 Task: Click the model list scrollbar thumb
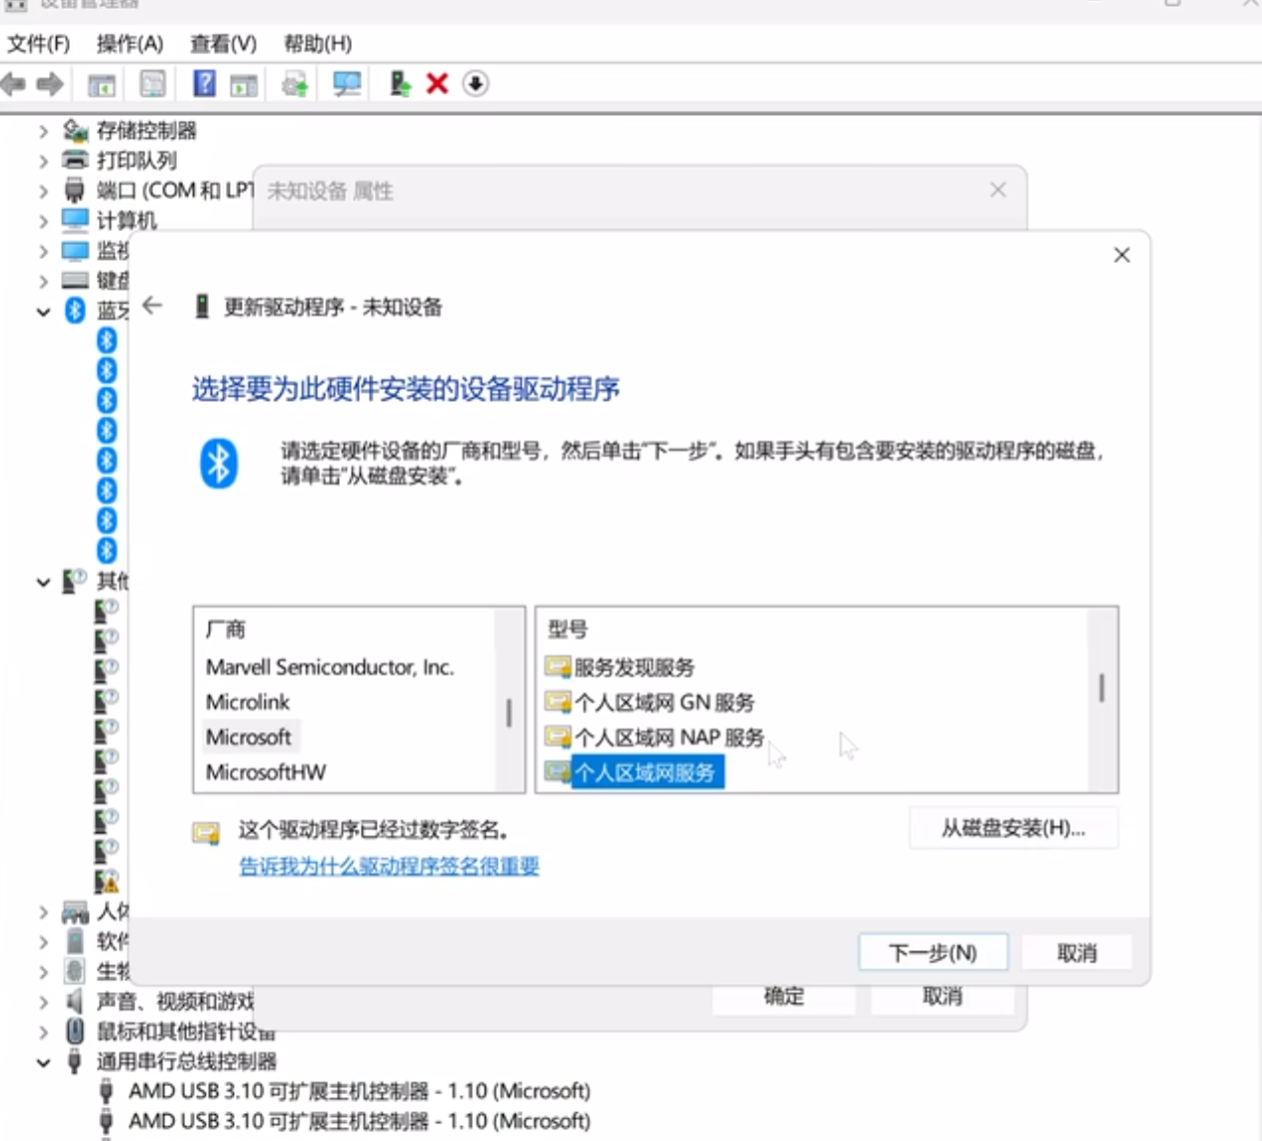tap(1102, 687)
